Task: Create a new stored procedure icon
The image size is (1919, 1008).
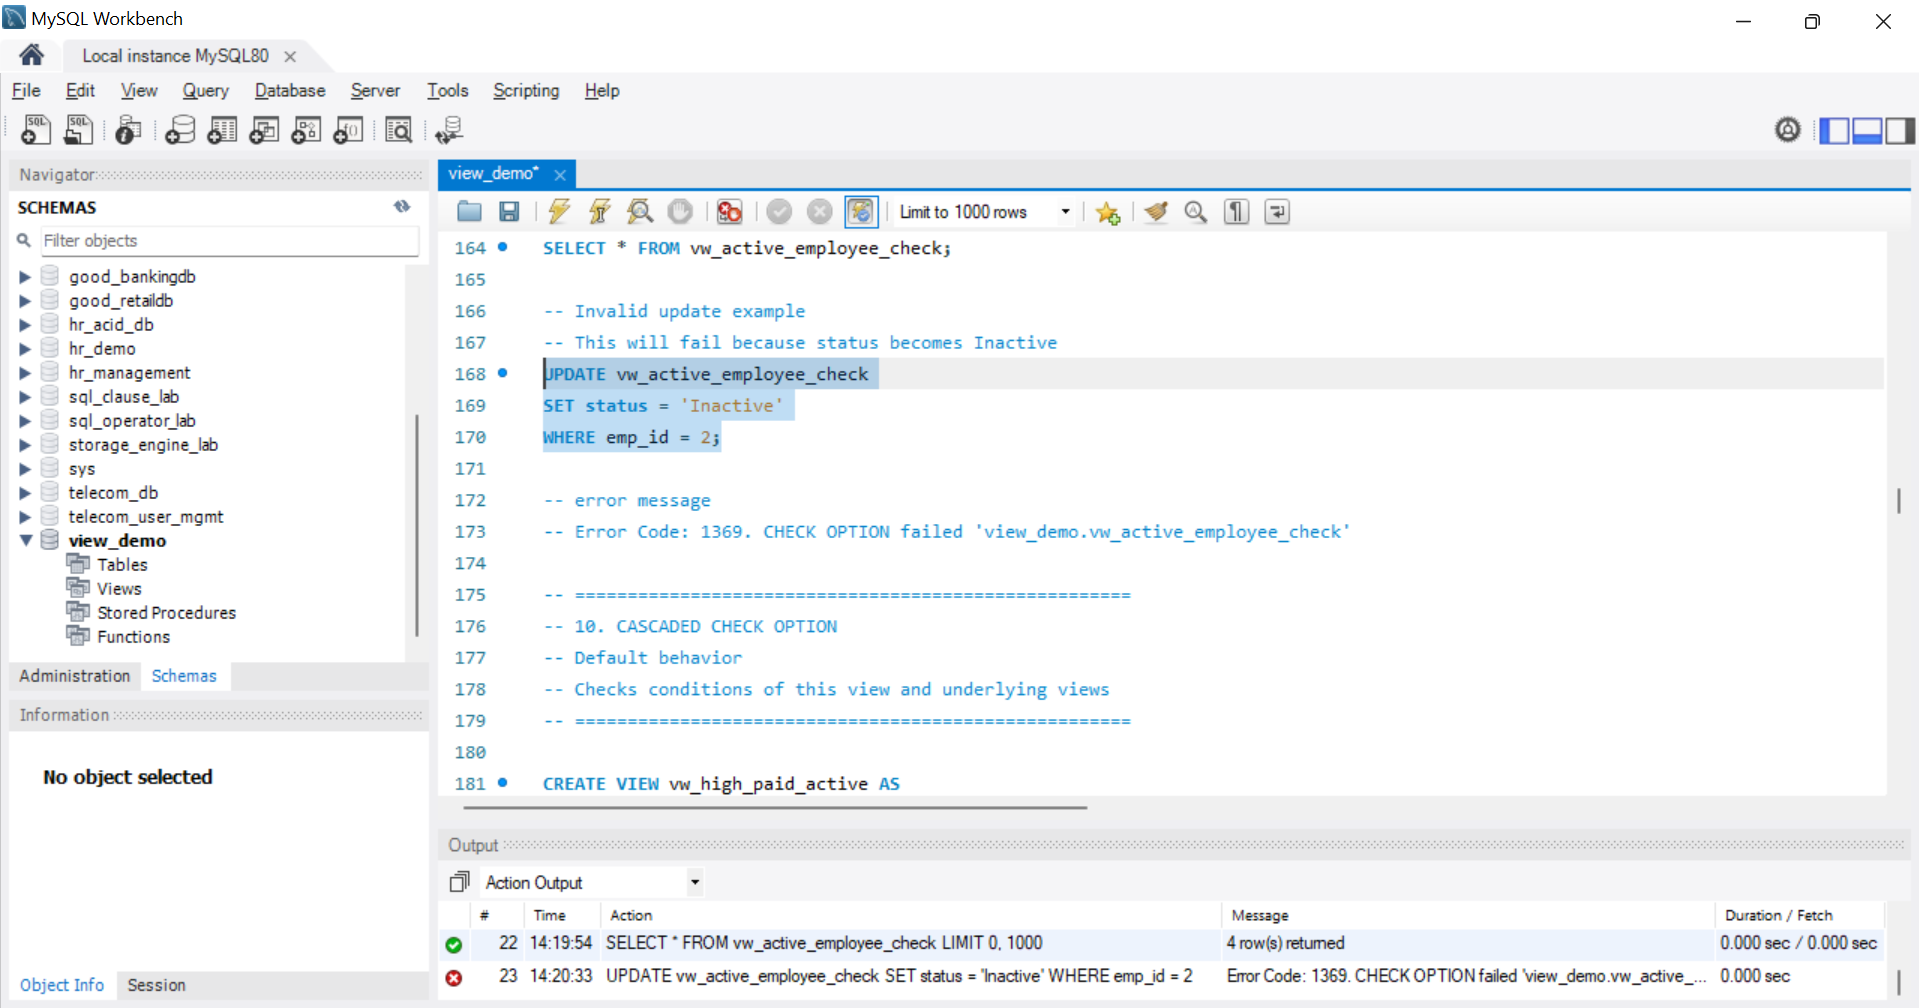Action: coord(306,130)
